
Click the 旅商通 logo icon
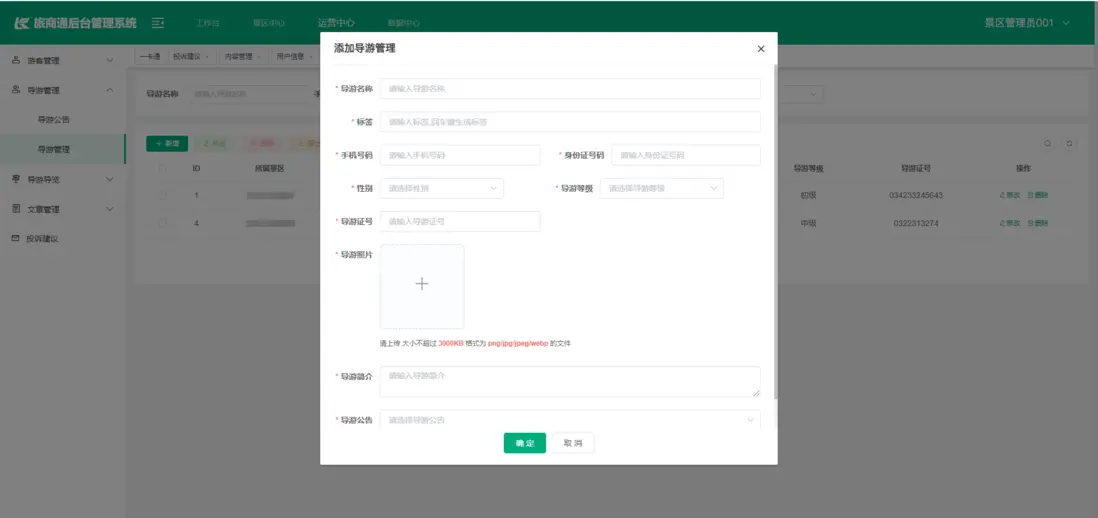coord(22,23)
